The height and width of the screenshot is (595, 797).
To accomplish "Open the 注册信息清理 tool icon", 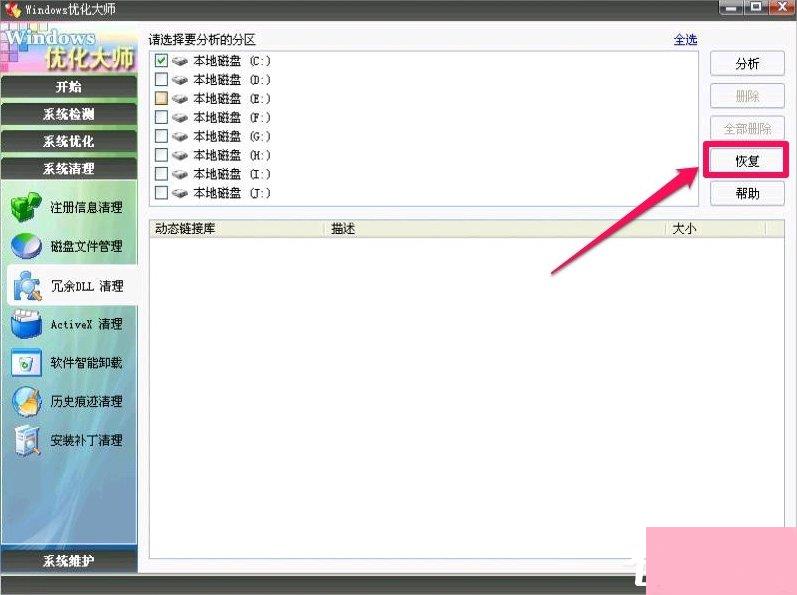I will (x=25, y=207).
